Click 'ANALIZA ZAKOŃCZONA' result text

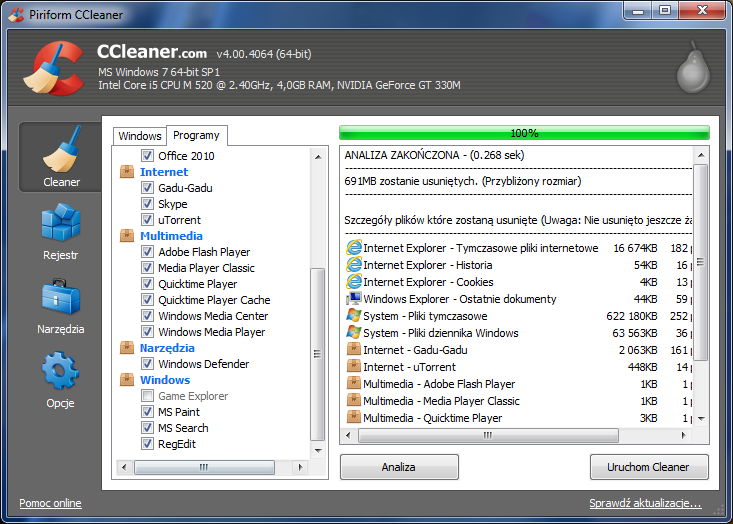pos(402,155)
